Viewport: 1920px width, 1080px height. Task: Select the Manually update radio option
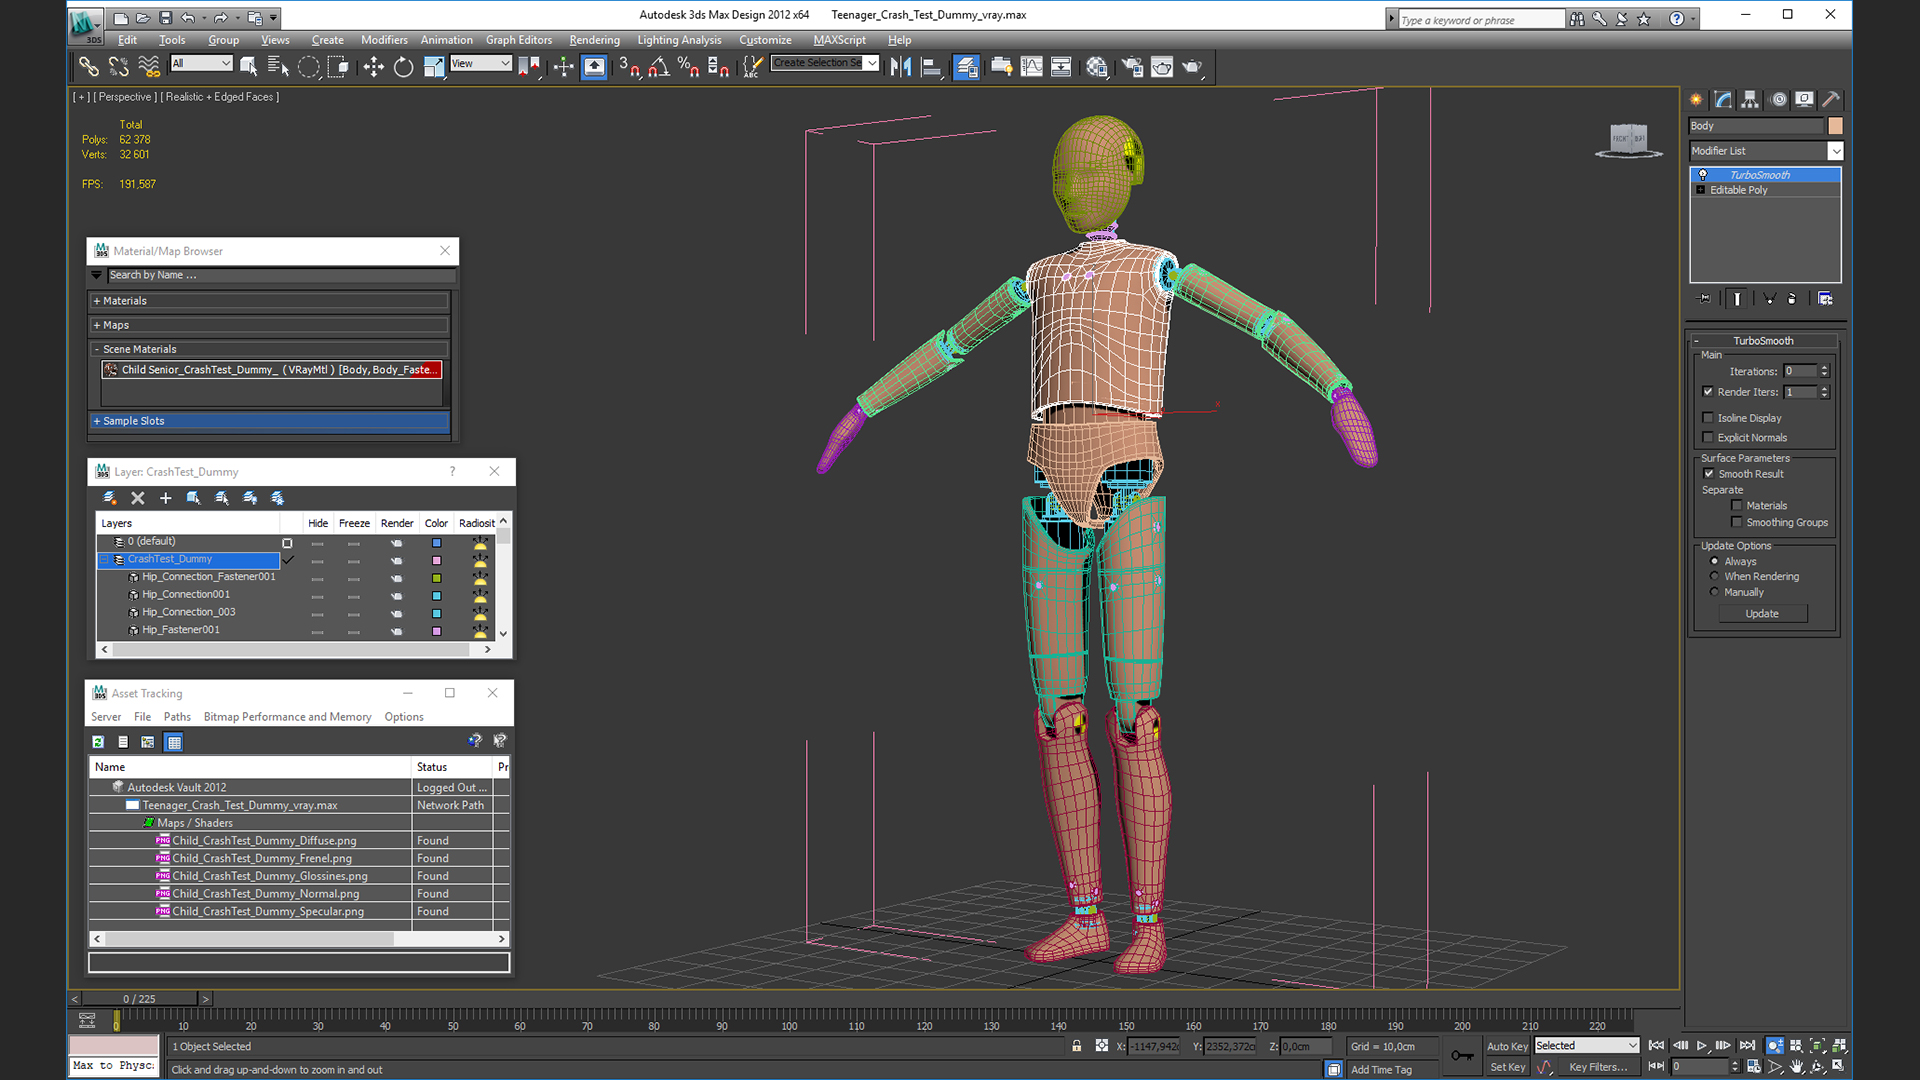click(1714, 592)
